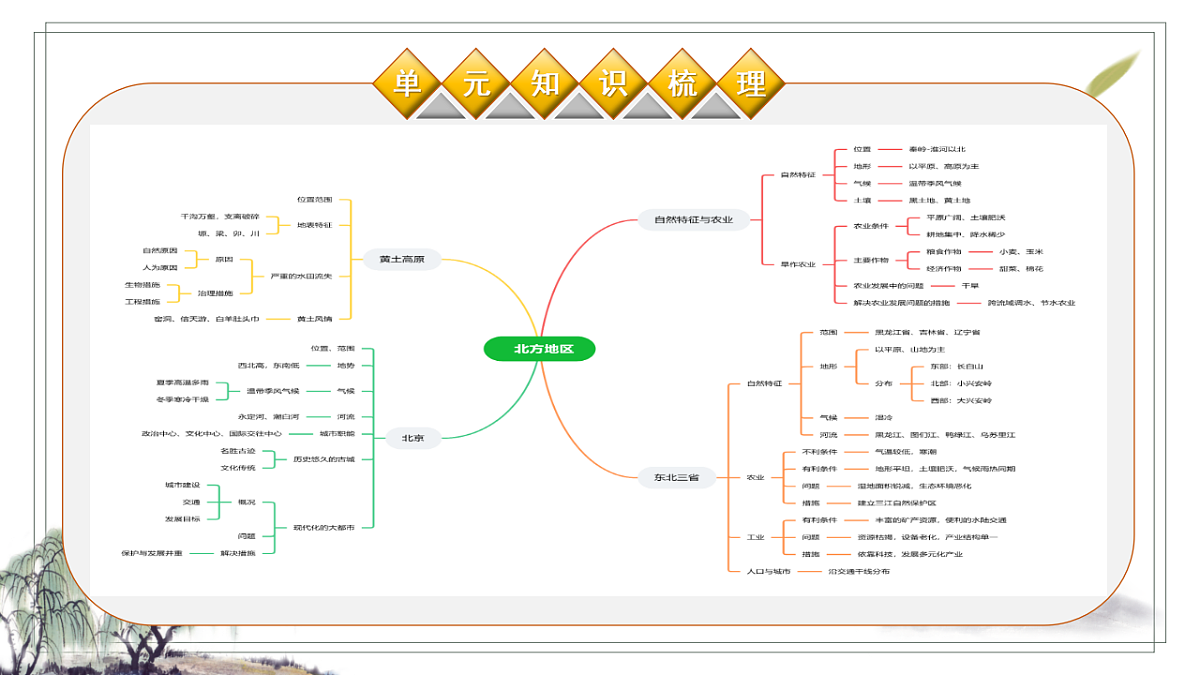
Task: Click the 农业发展中的问题 node
Action: pyautogui.click(x=888, y=285)
